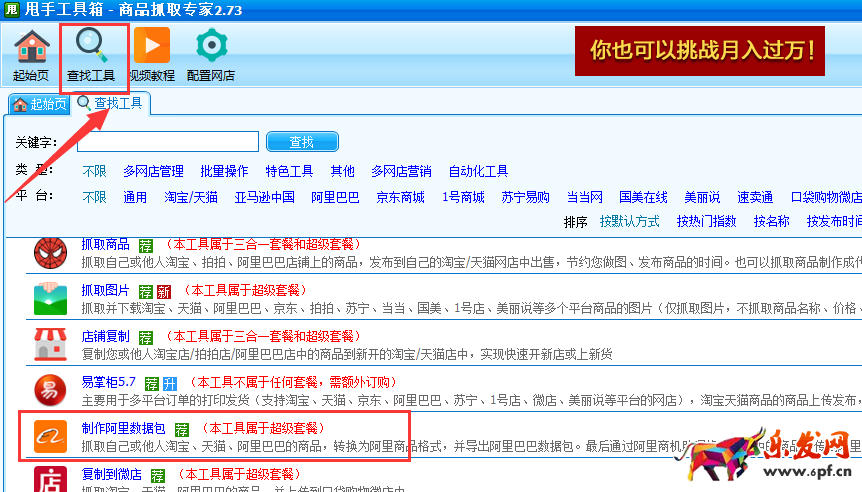This screenshot has height=492, width=862.
Task: Click the 荐 badge beside 抓取商品
Action: point(146,246)
